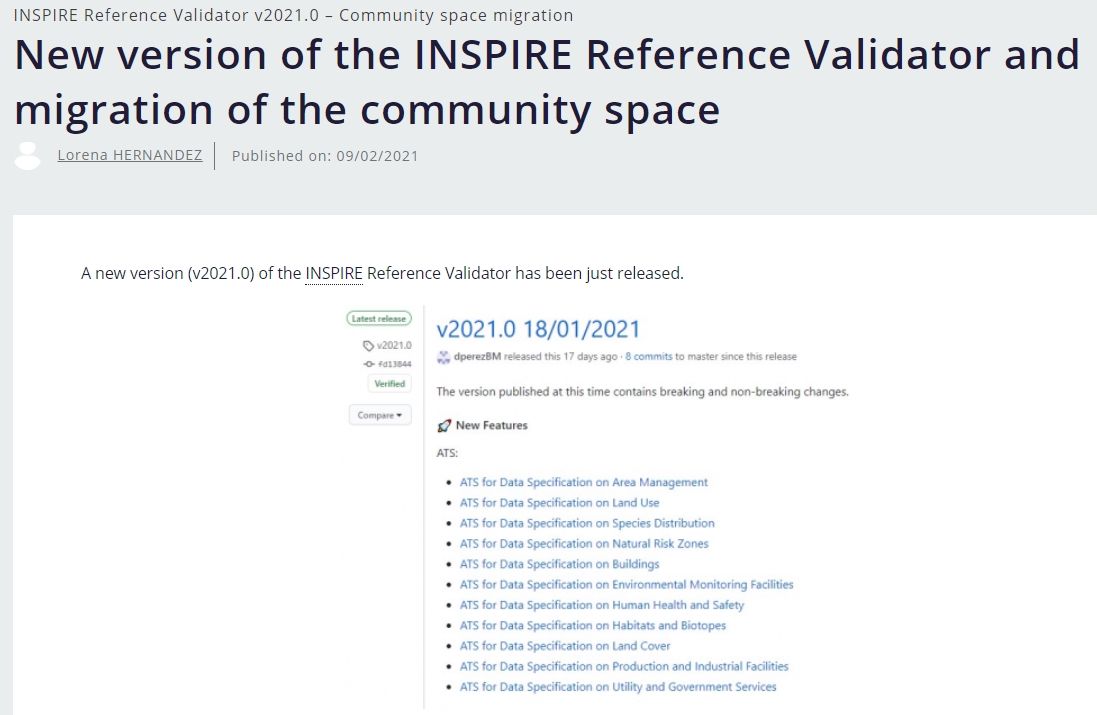
Task: Click the v2021.0 tag icon
Action: coord(369,346)
